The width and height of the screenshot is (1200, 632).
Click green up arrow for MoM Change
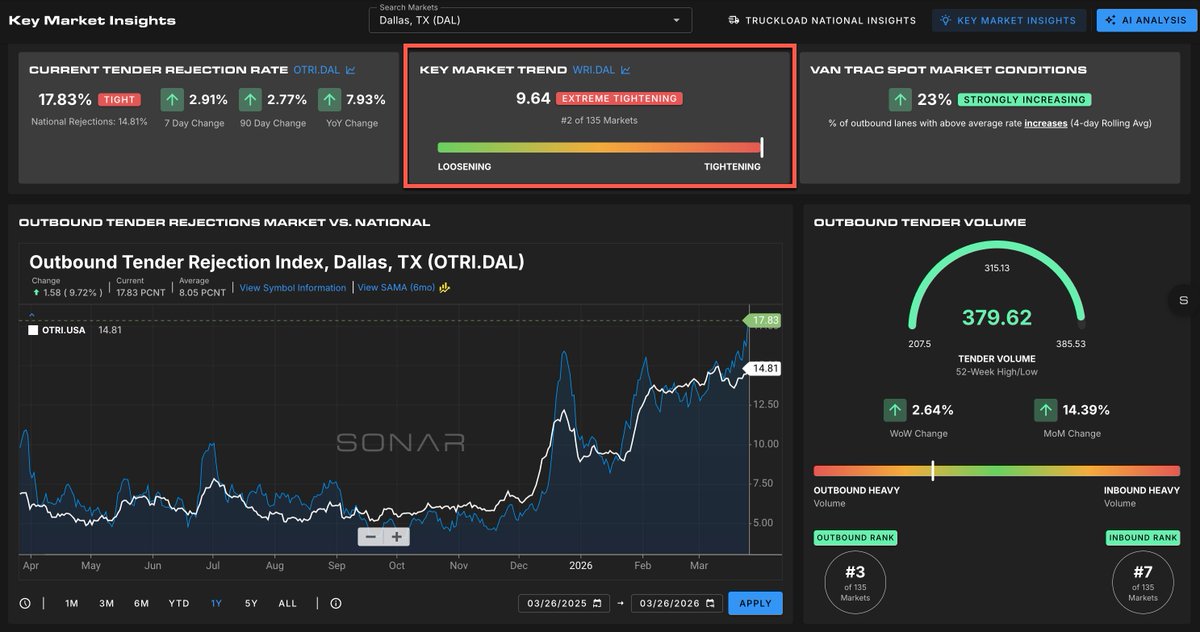(1045, 410)
